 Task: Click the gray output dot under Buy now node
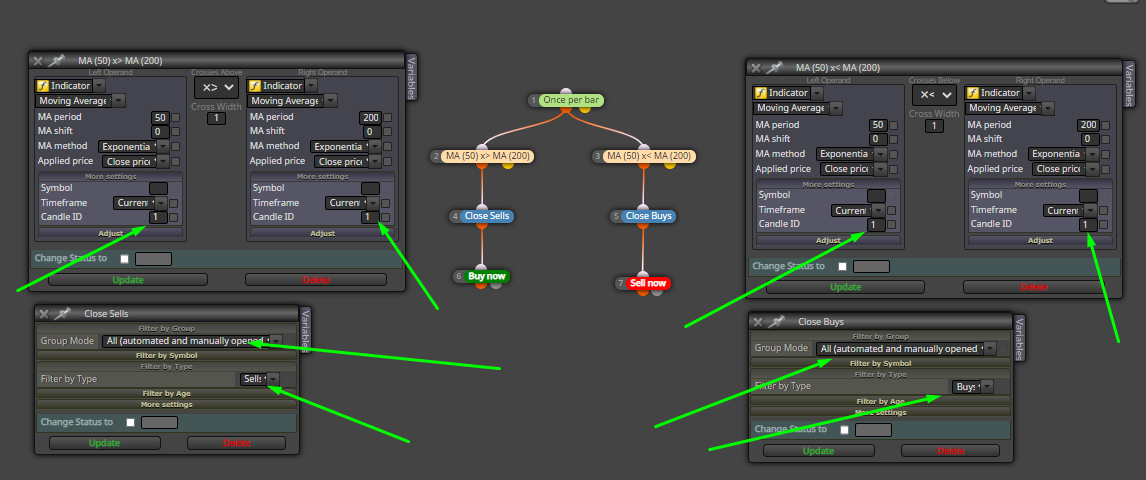click(496, 285)
